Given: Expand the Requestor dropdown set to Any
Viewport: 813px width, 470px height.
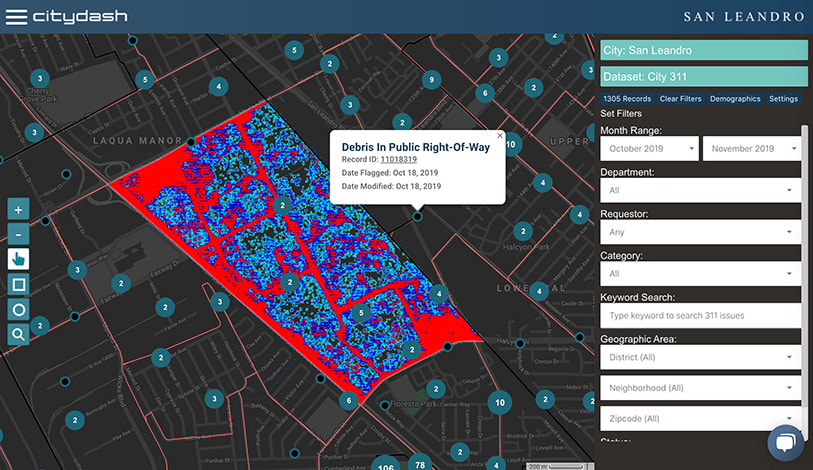Looking at the screenshot, I should point(700,232).
